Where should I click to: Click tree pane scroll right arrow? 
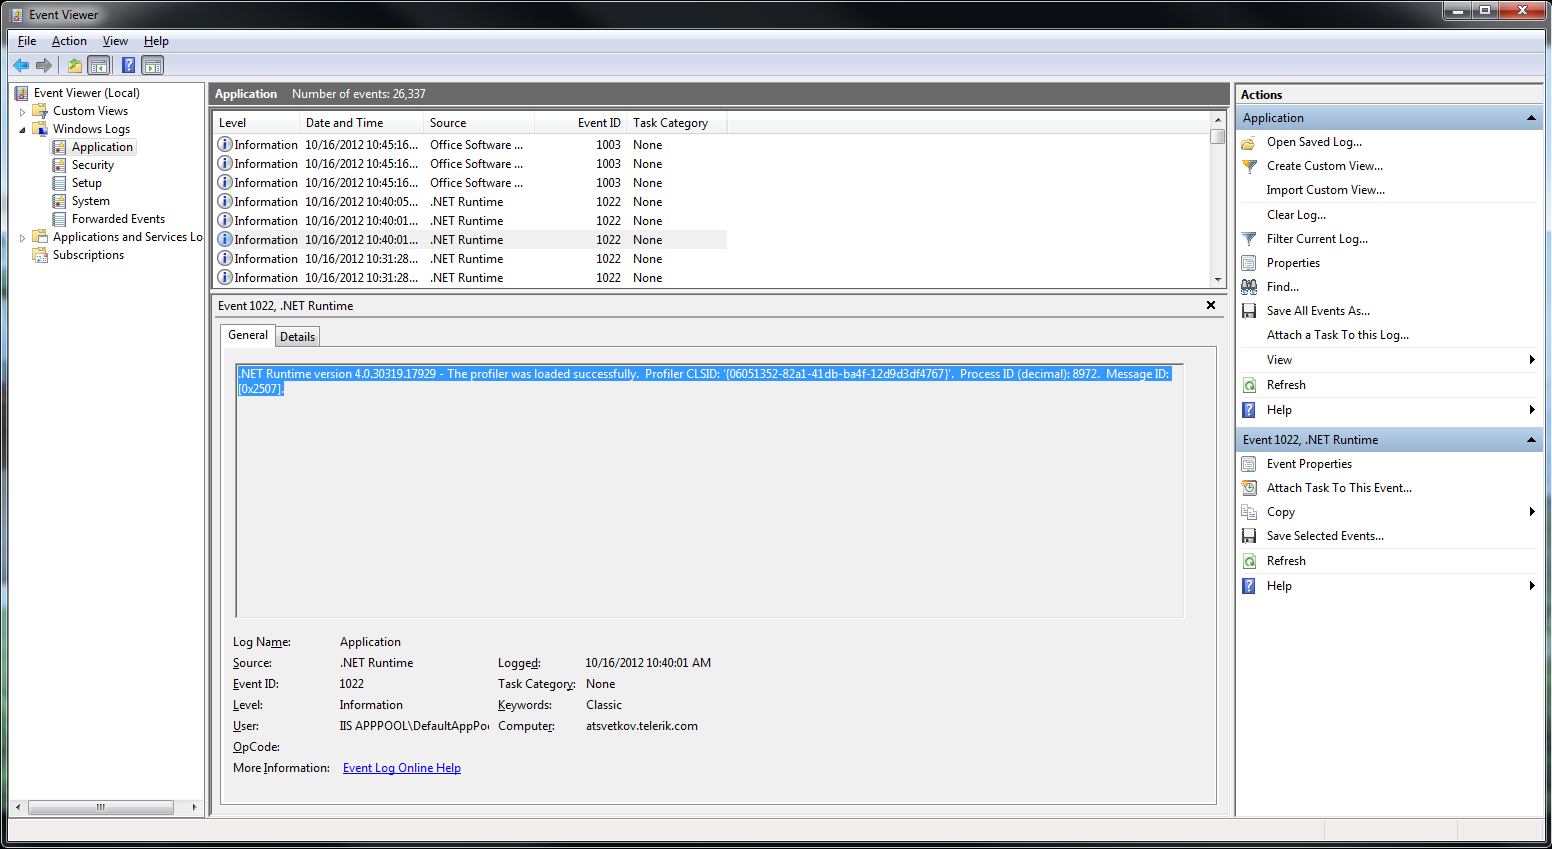194,807
